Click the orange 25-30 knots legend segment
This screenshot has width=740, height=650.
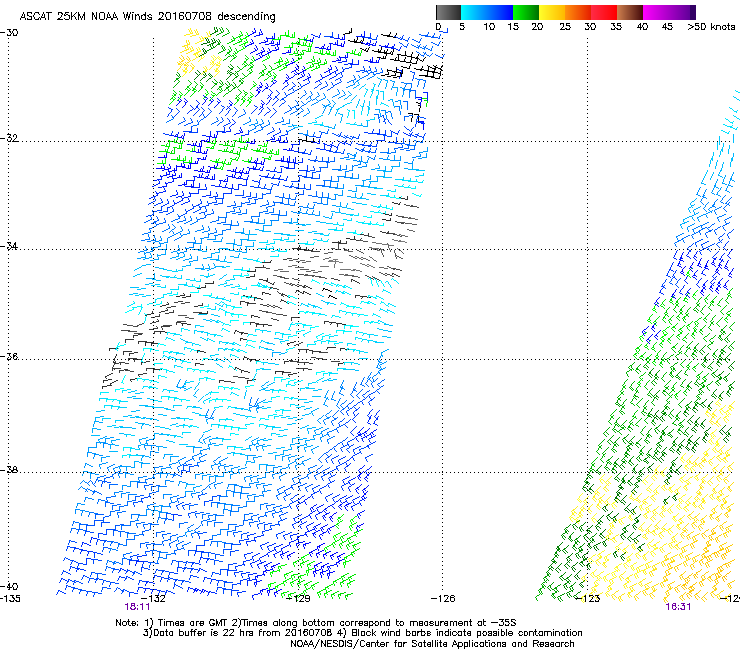pos(578,12)
